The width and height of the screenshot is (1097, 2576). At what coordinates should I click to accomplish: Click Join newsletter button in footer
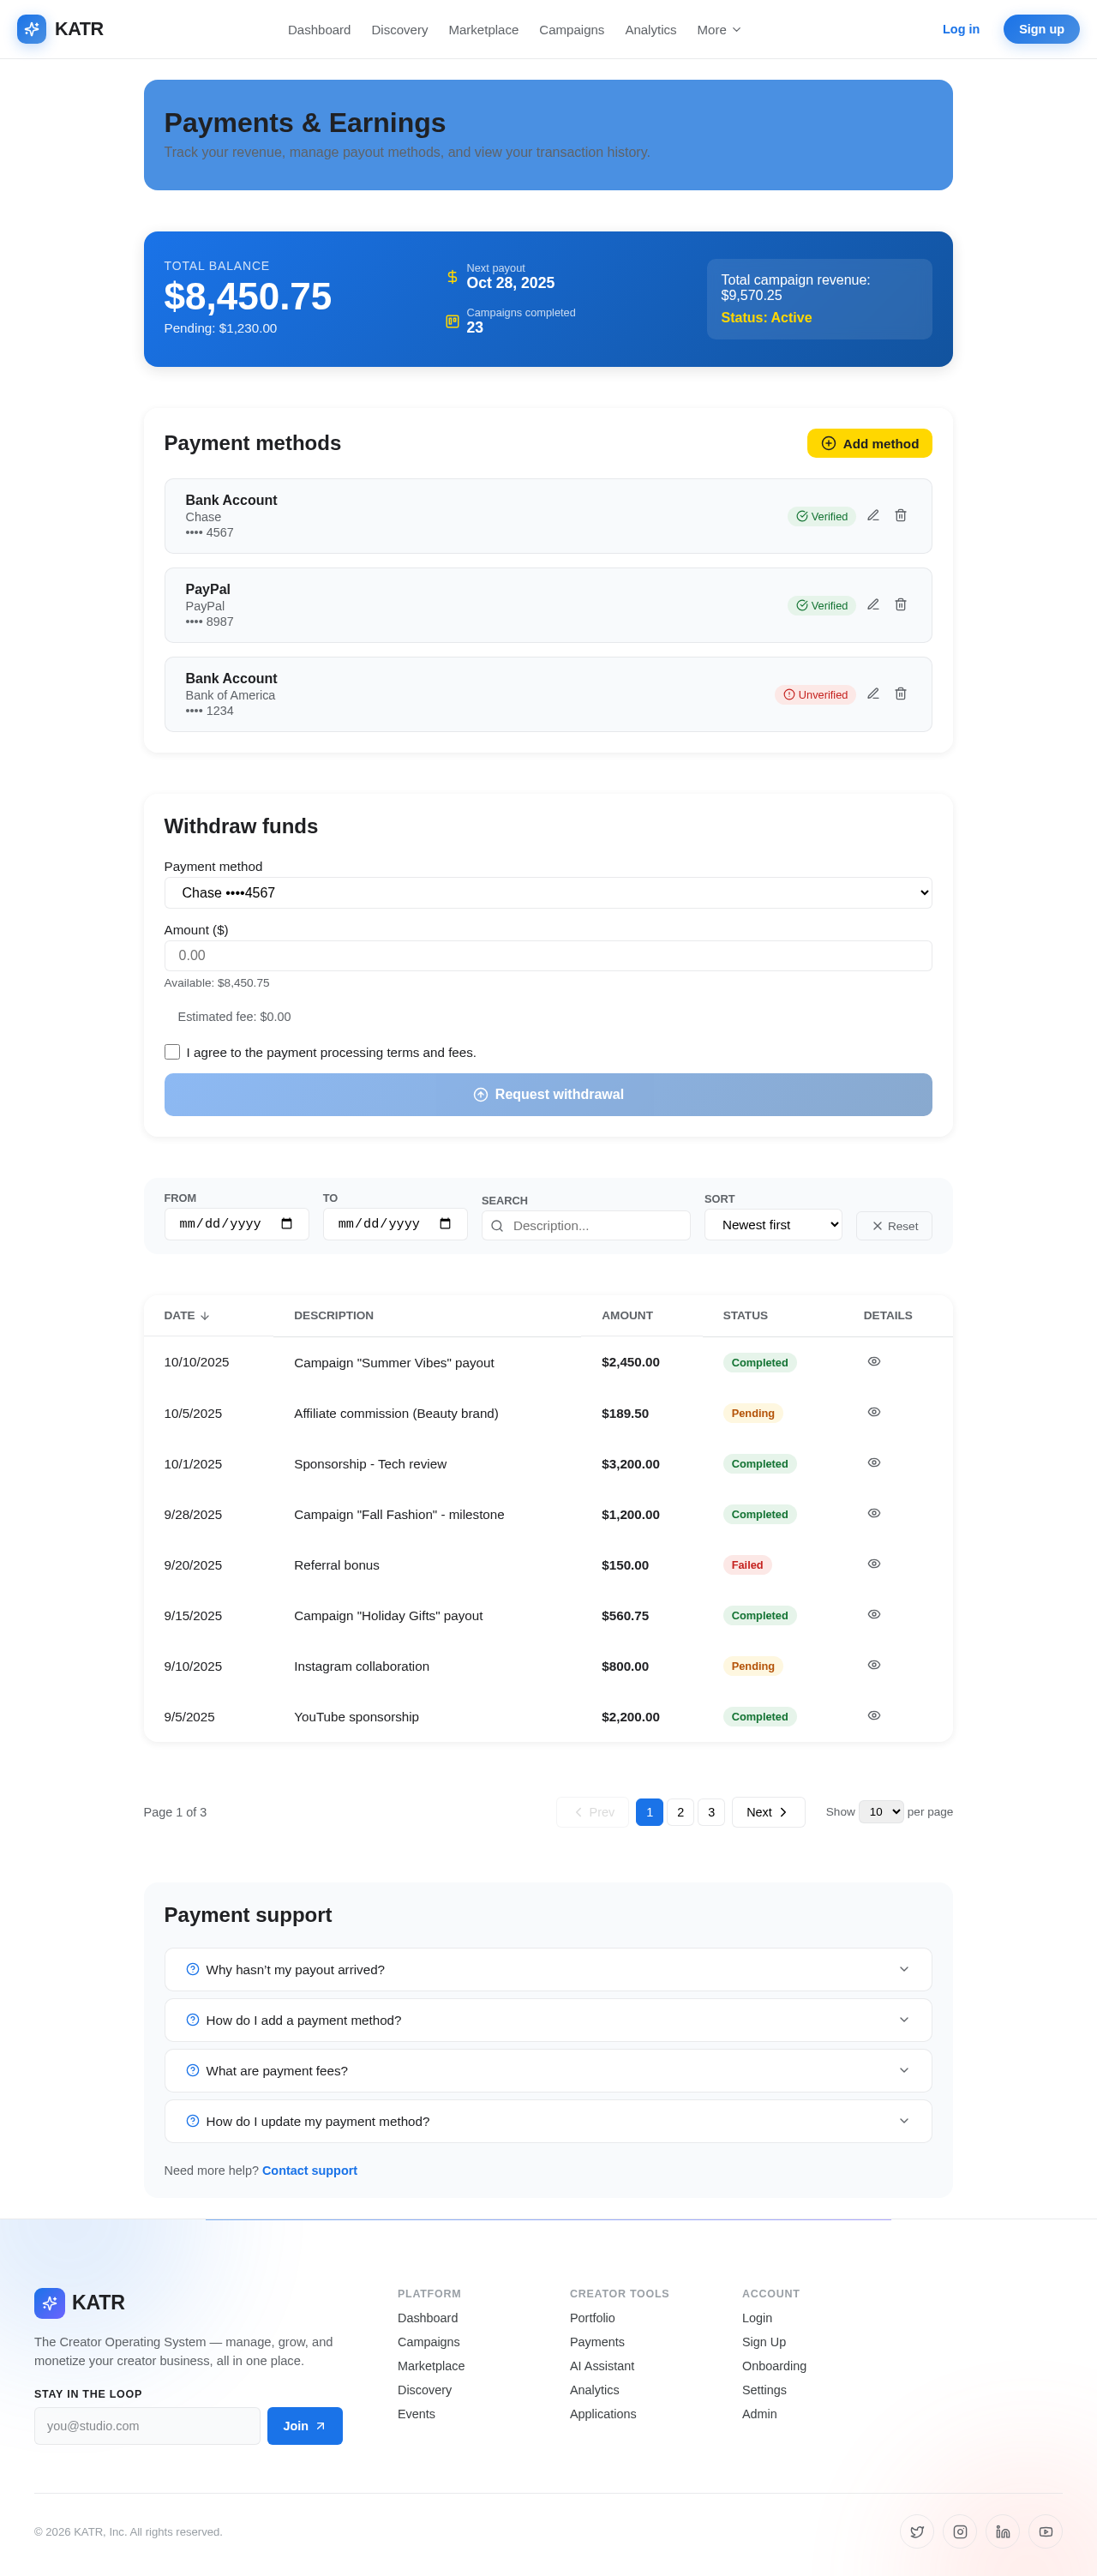305,2426
